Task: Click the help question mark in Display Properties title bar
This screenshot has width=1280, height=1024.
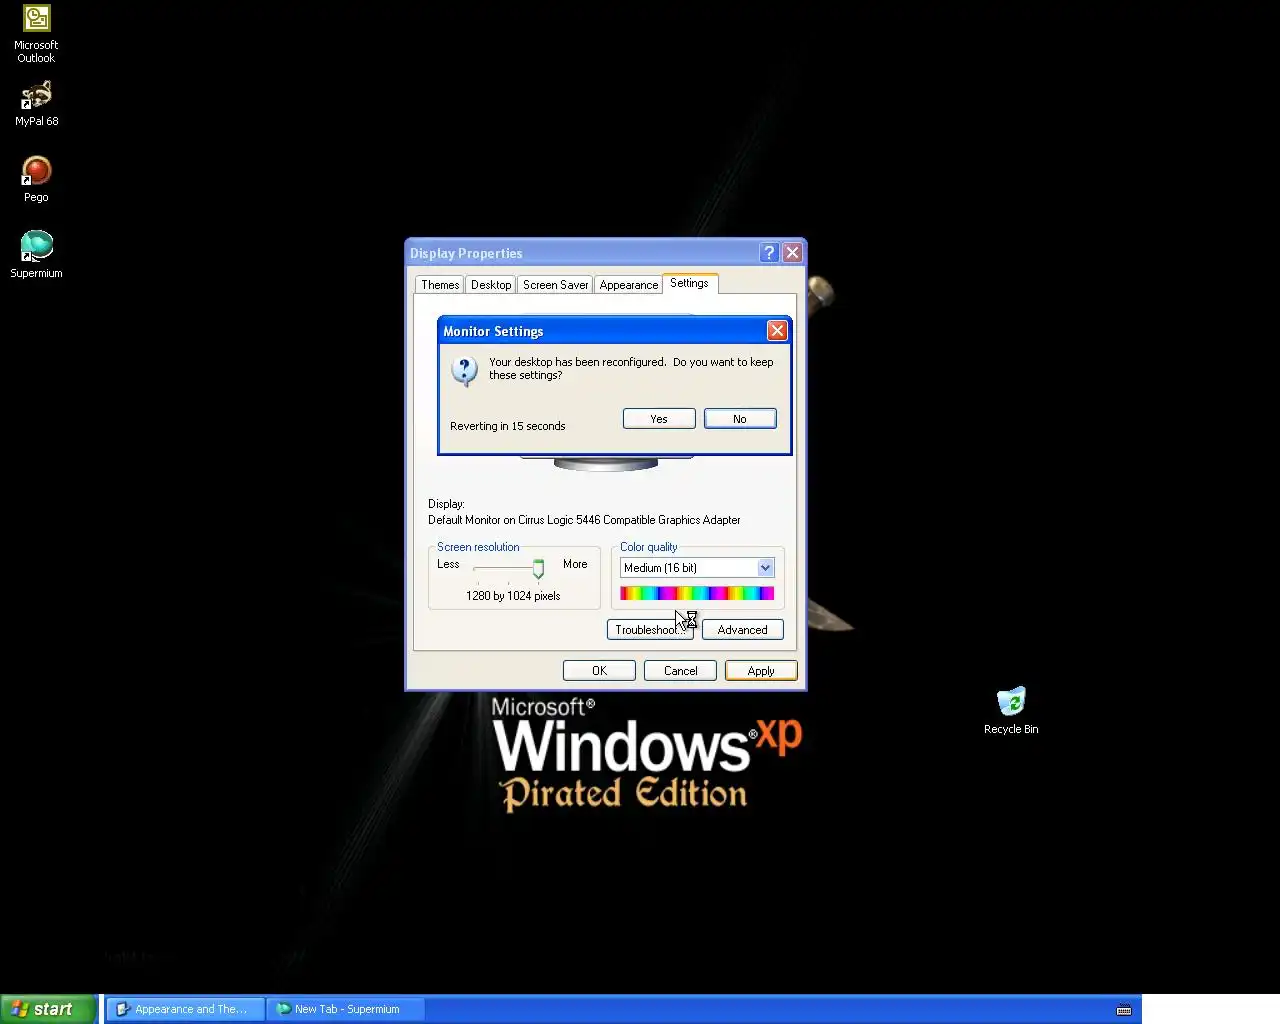Action: tap(768, 253)
